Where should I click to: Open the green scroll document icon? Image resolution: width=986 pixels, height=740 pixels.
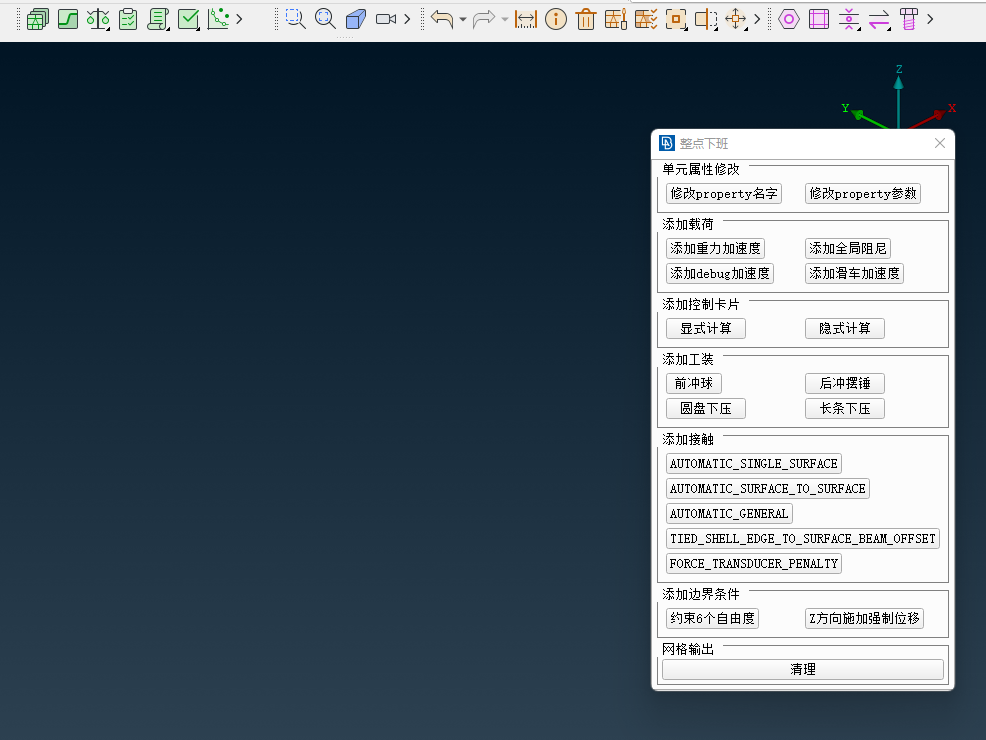158,19
